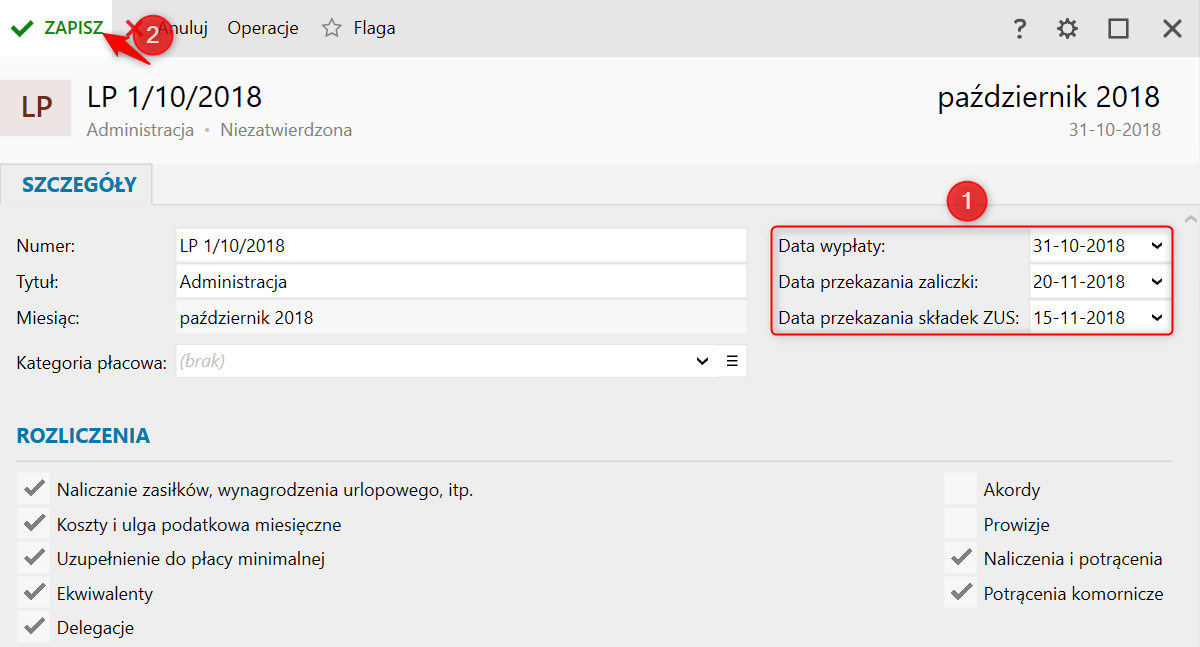Click into the Numer text field

point(460,245)
